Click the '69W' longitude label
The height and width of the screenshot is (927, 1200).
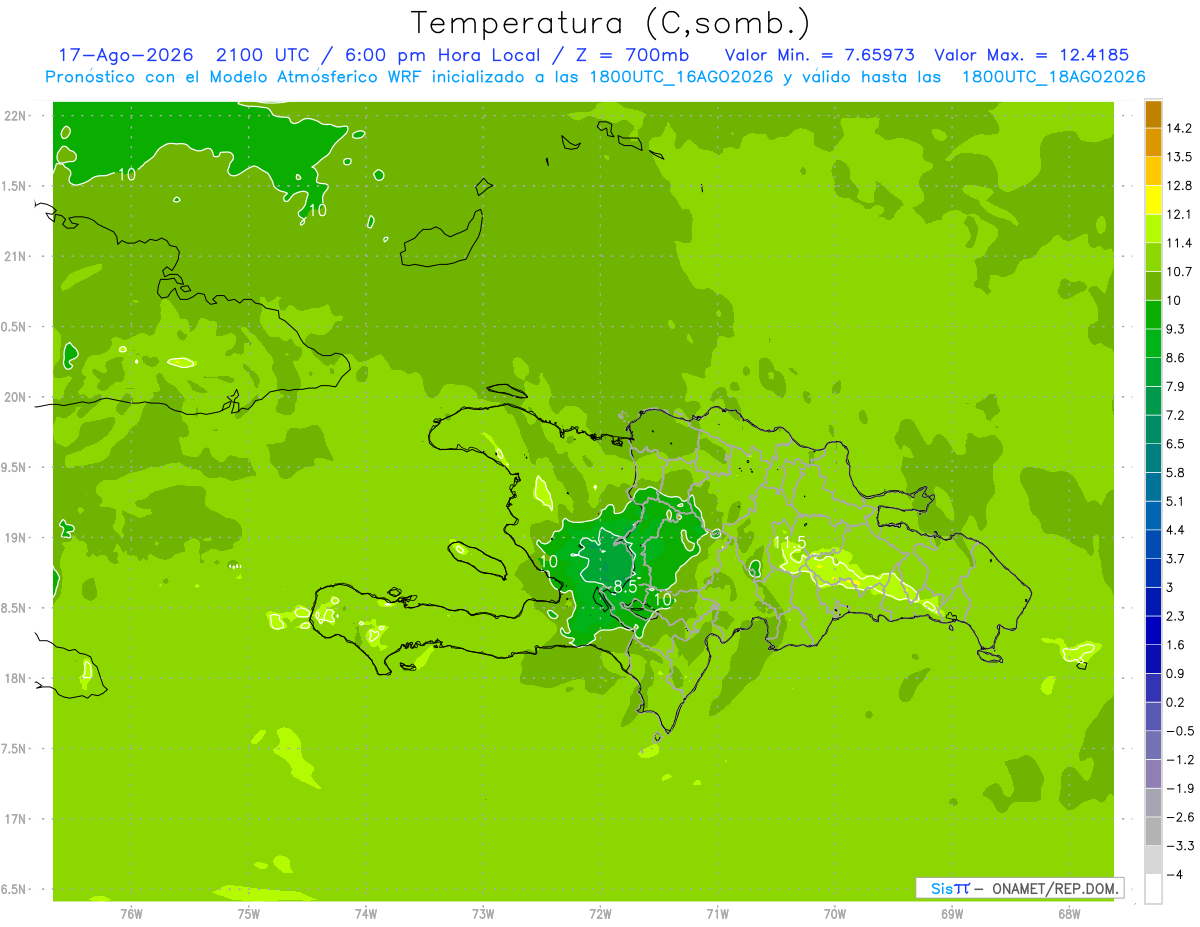[952, 914]
